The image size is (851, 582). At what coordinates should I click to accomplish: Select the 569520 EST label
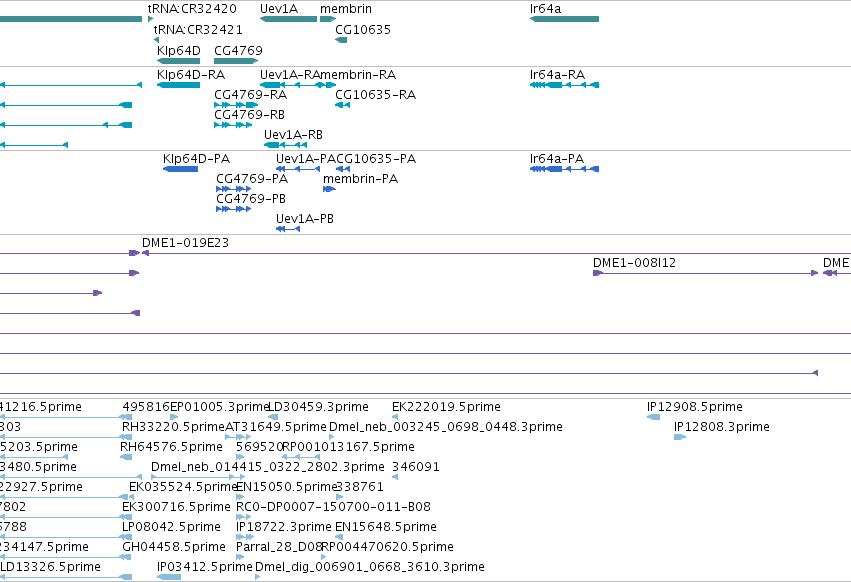[x=259, y=447]
